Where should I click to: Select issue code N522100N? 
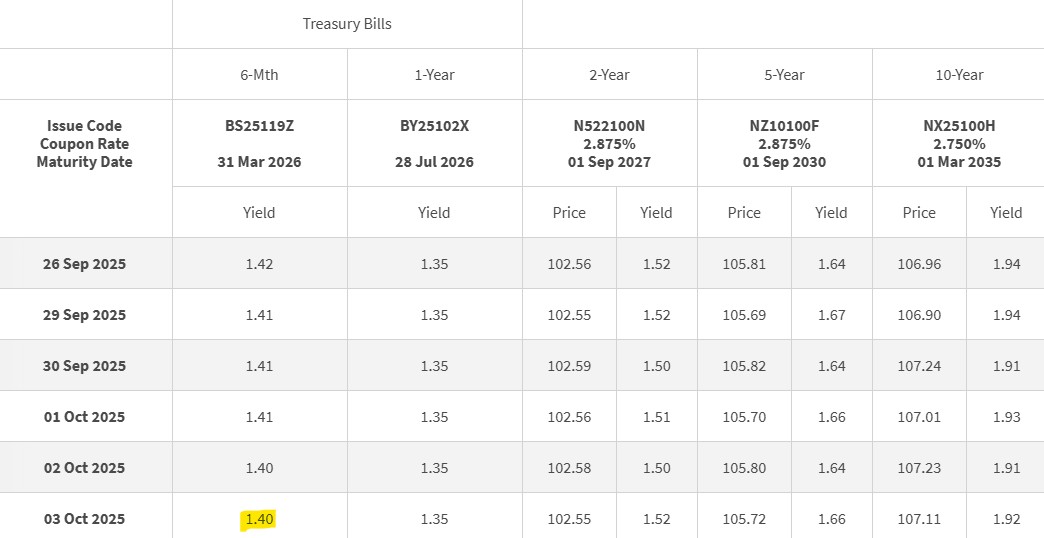tap(609, 126)
